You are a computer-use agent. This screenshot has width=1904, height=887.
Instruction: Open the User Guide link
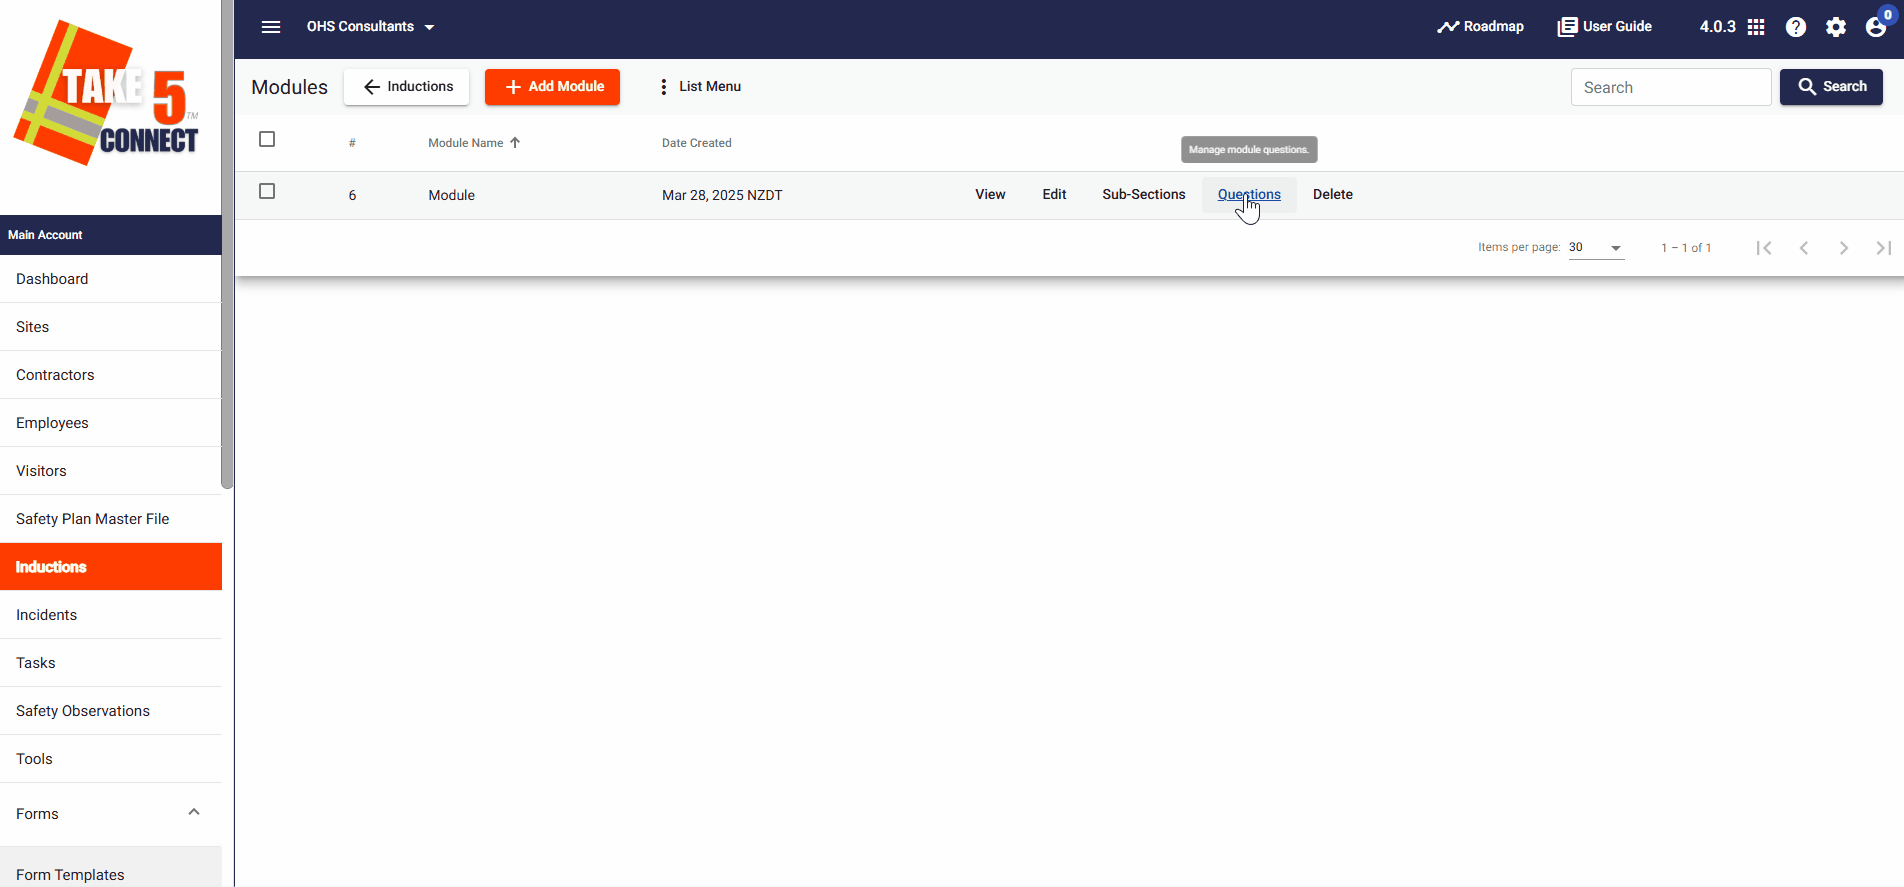(x=1605, y=27)
